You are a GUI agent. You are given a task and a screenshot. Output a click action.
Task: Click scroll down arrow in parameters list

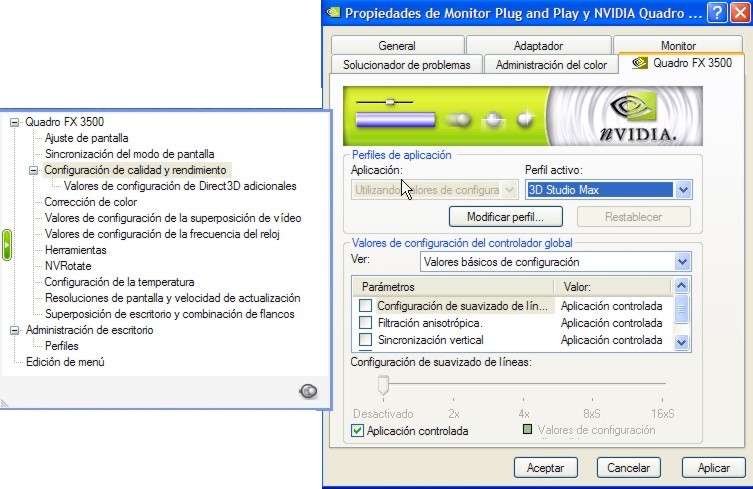coord(681,342)
